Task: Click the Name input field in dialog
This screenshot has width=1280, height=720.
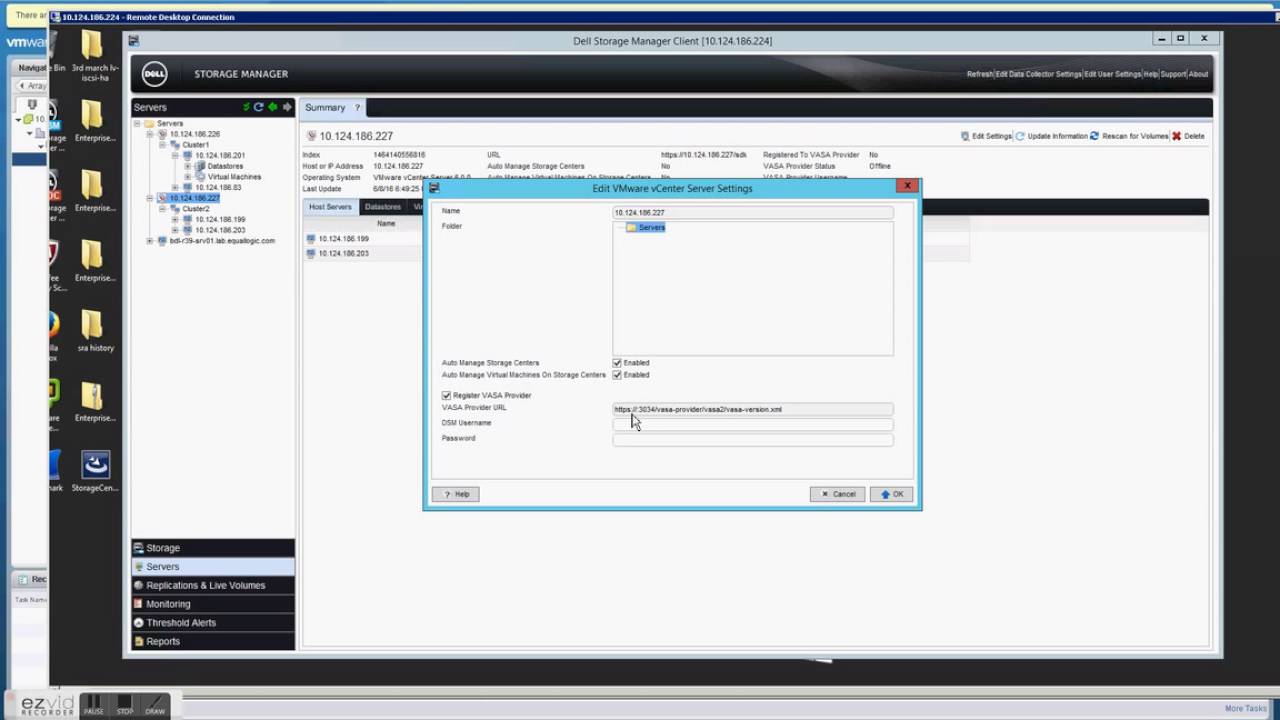Action: tap(752, 213)
